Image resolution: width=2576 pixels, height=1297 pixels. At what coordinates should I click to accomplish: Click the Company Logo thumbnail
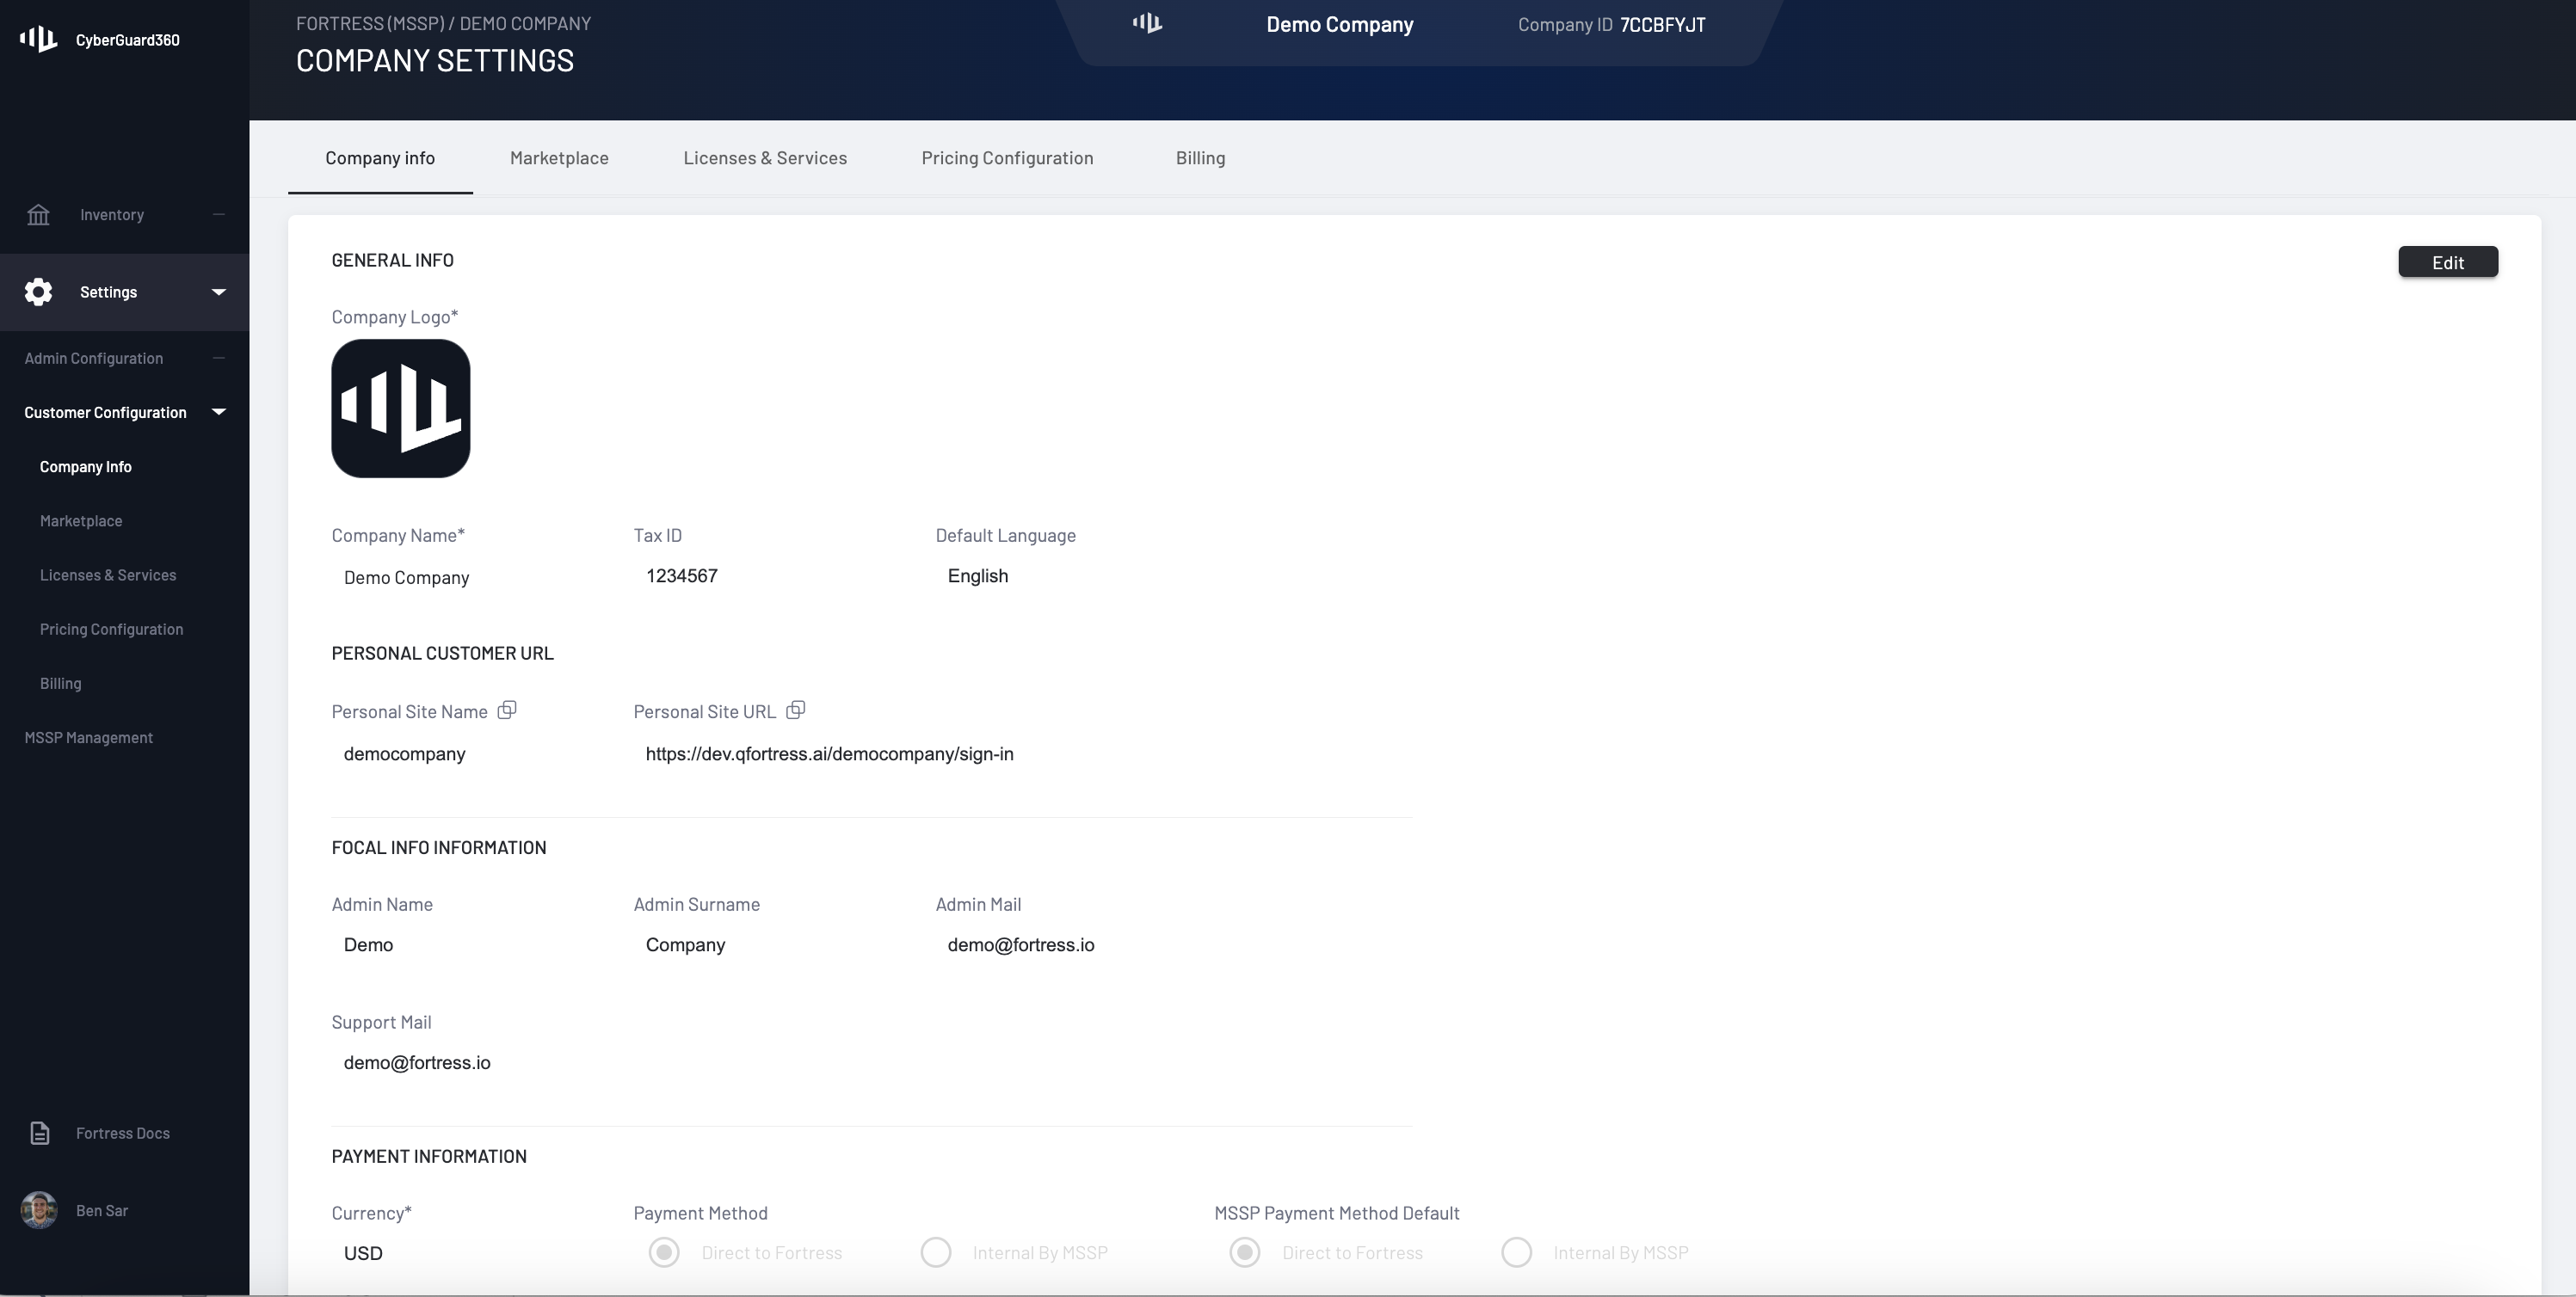(x=400, y=408)
